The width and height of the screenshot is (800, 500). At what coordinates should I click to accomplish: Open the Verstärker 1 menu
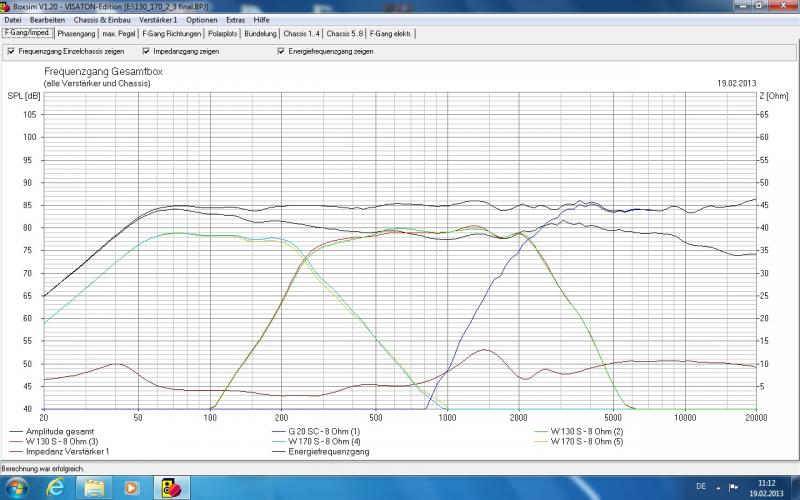pos(158,19)
